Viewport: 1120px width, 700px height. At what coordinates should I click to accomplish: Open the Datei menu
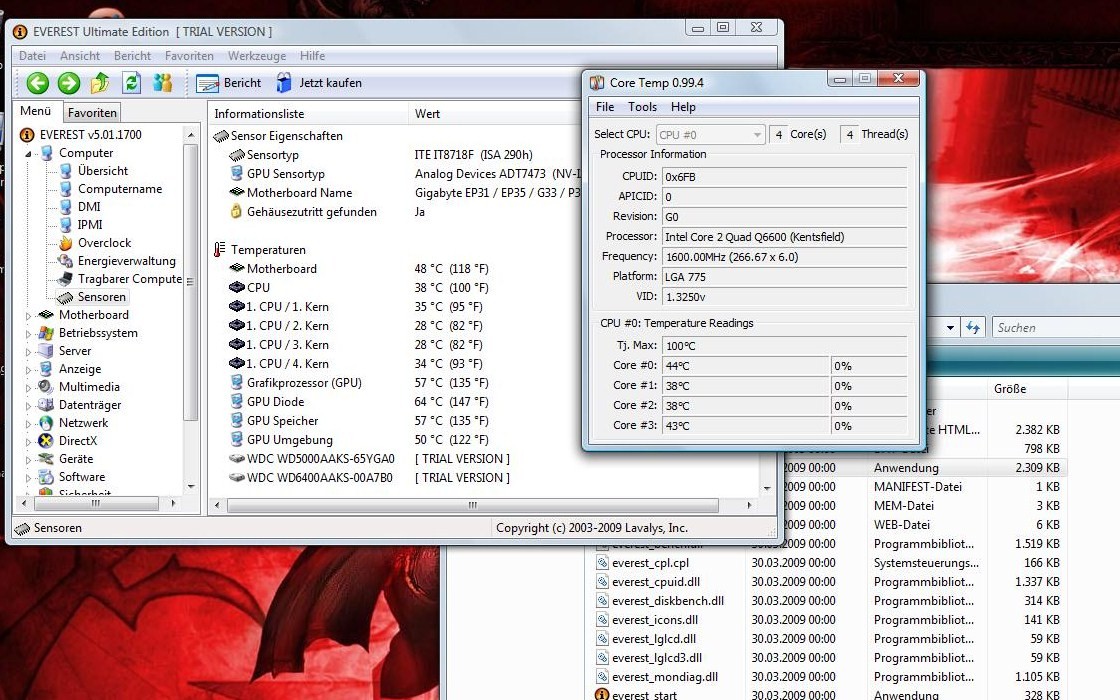(x=32, y=56)
